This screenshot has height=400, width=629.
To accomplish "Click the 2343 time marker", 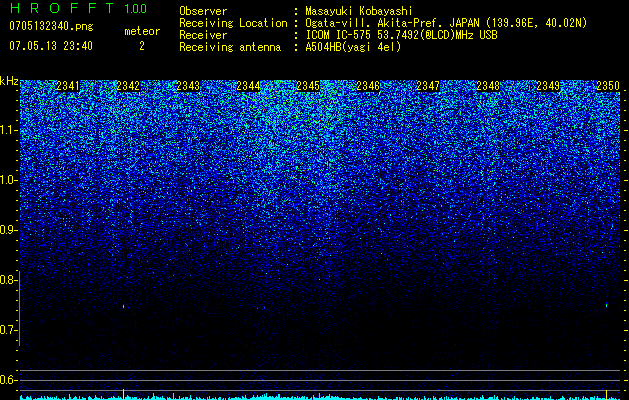I will click(x=188, y=86).
